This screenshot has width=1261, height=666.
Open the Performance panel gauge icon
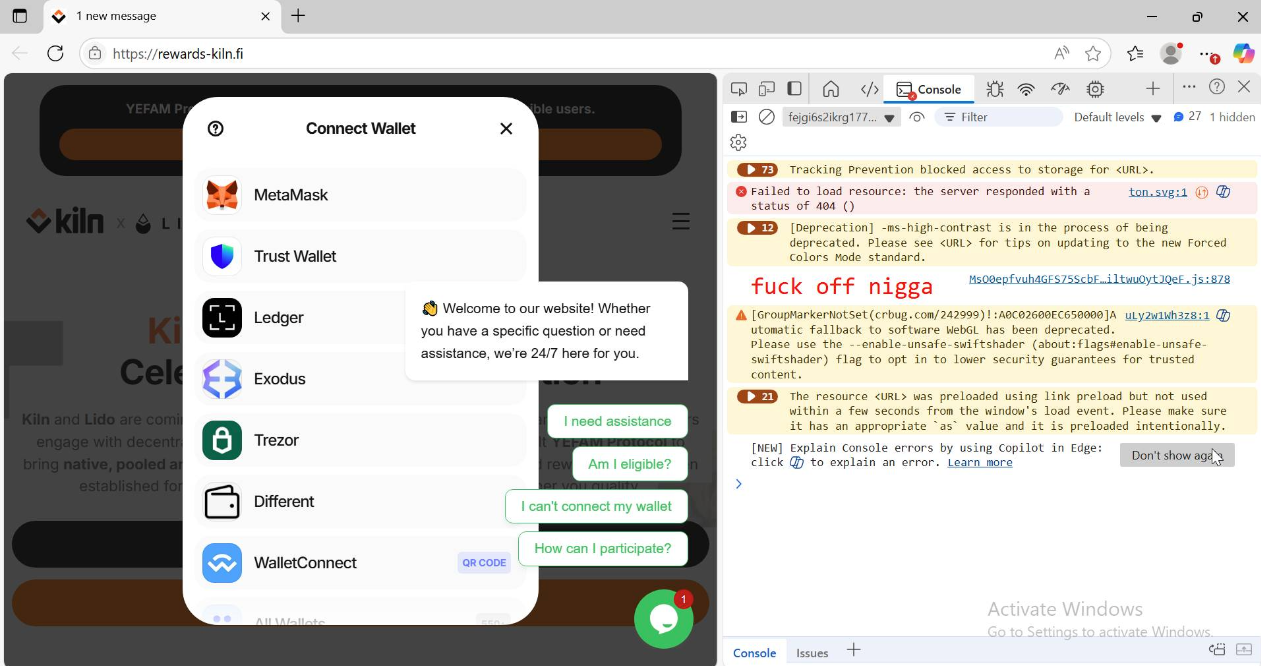(1061, 89)
